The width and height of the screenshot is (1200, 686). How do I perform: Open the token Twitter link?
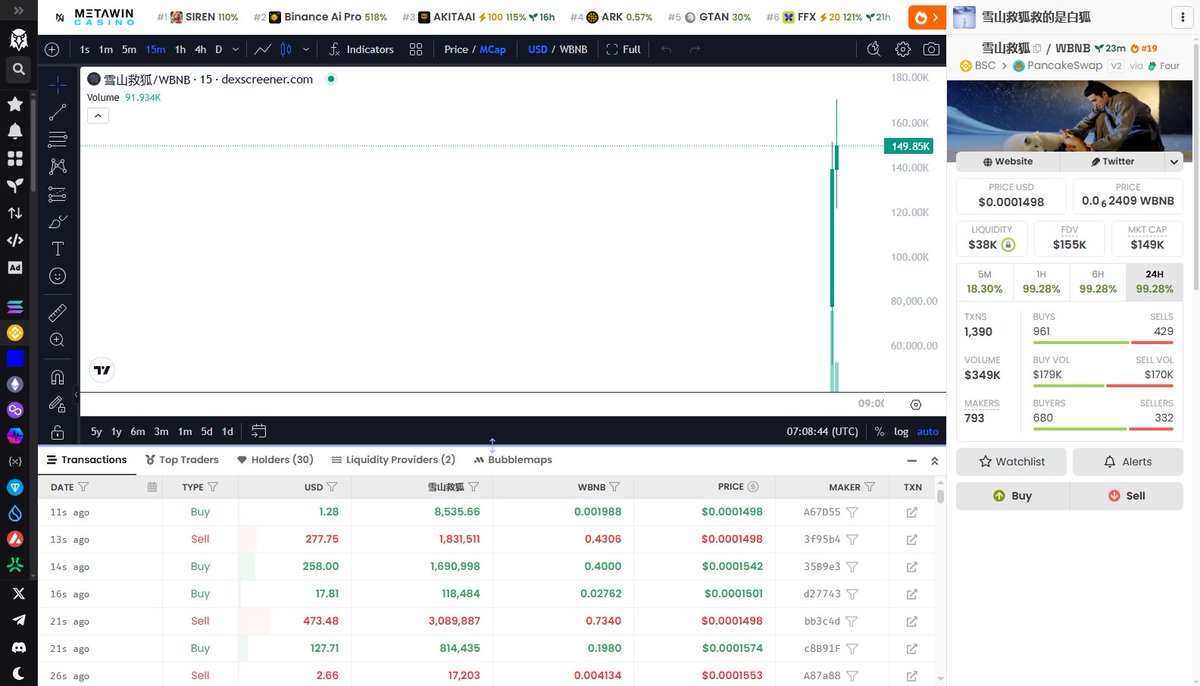pos(1112,161)
